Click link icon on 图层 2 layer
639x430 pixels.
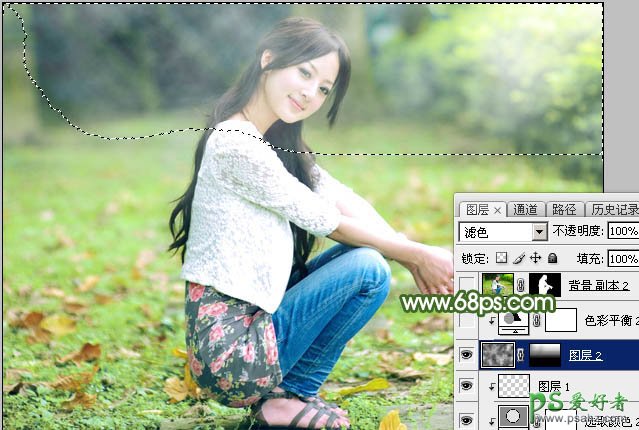click(x=520, y=353)
